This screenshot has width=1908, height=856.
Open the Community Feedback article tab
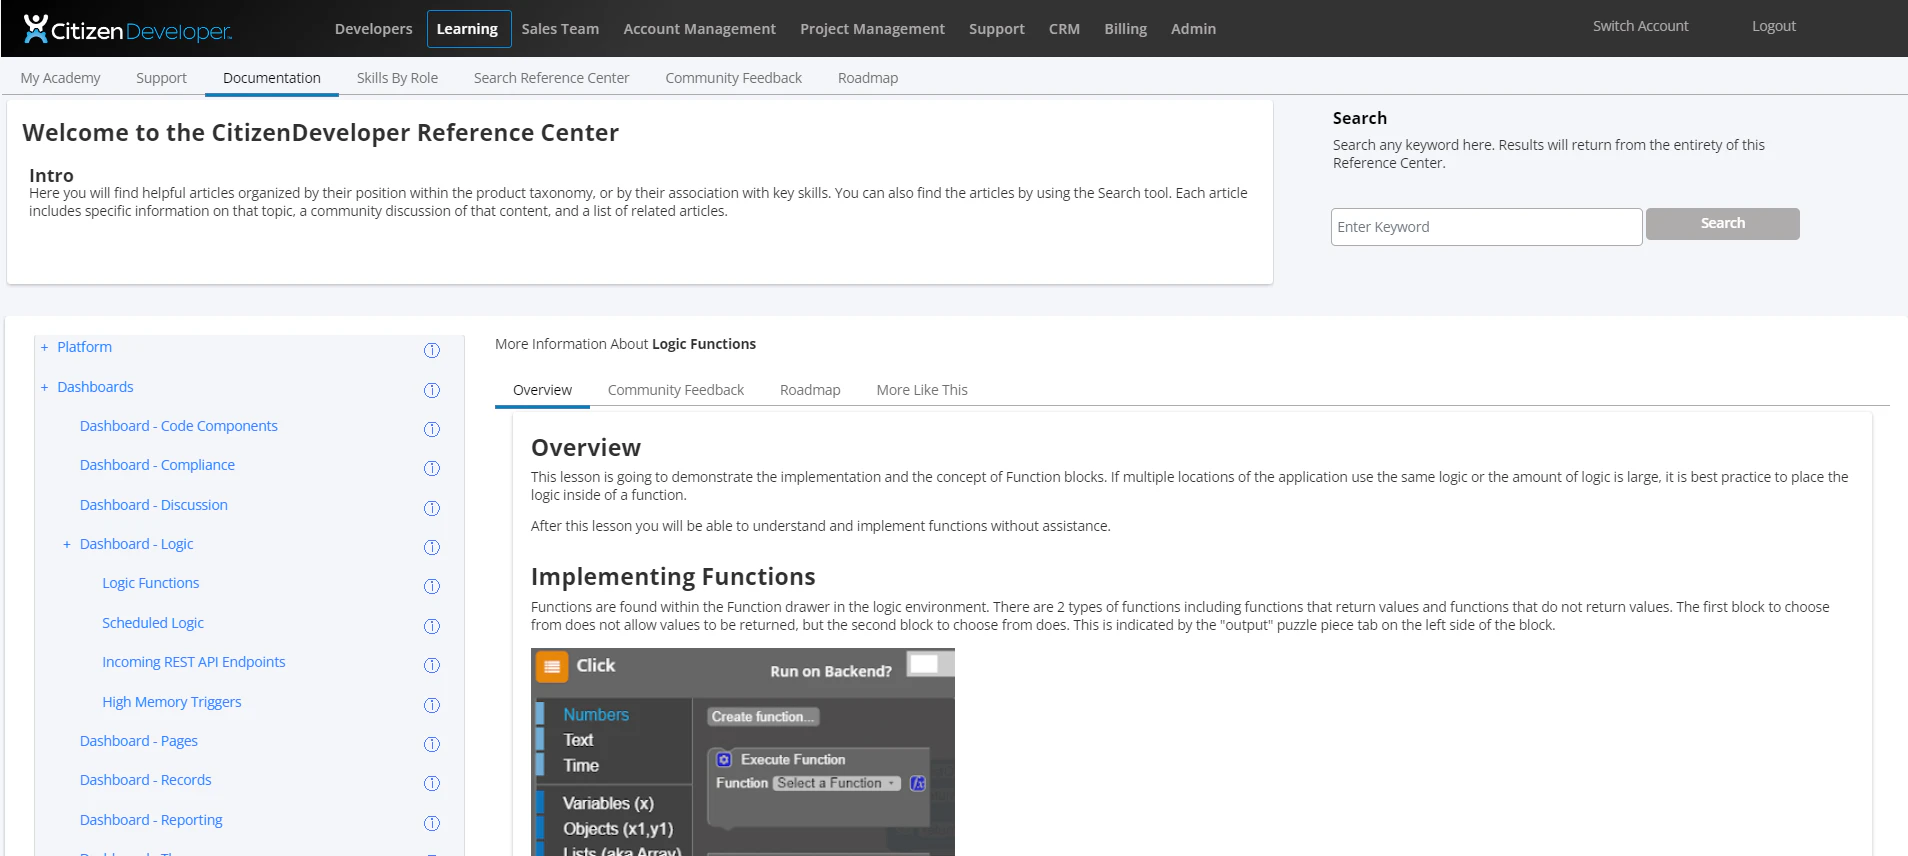click(675, 390)
